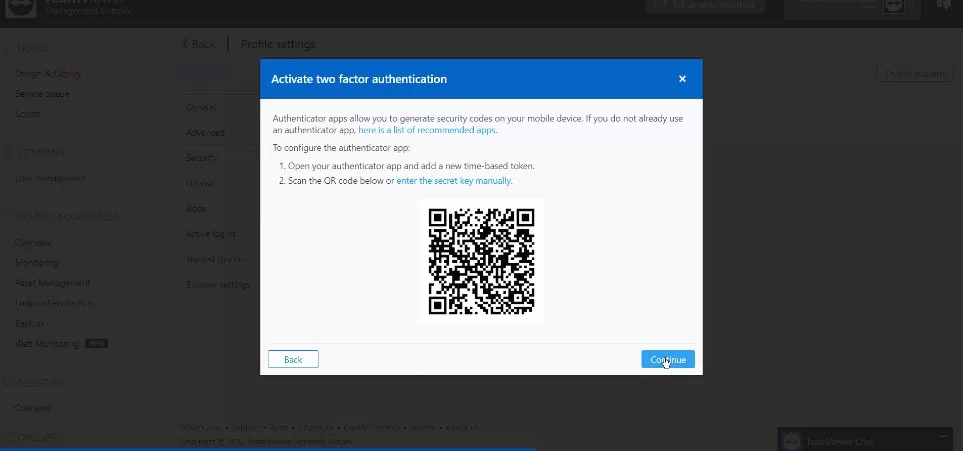Close the two factor authentication dialog
The image size is (963, 451).
[x=682, y=79]
